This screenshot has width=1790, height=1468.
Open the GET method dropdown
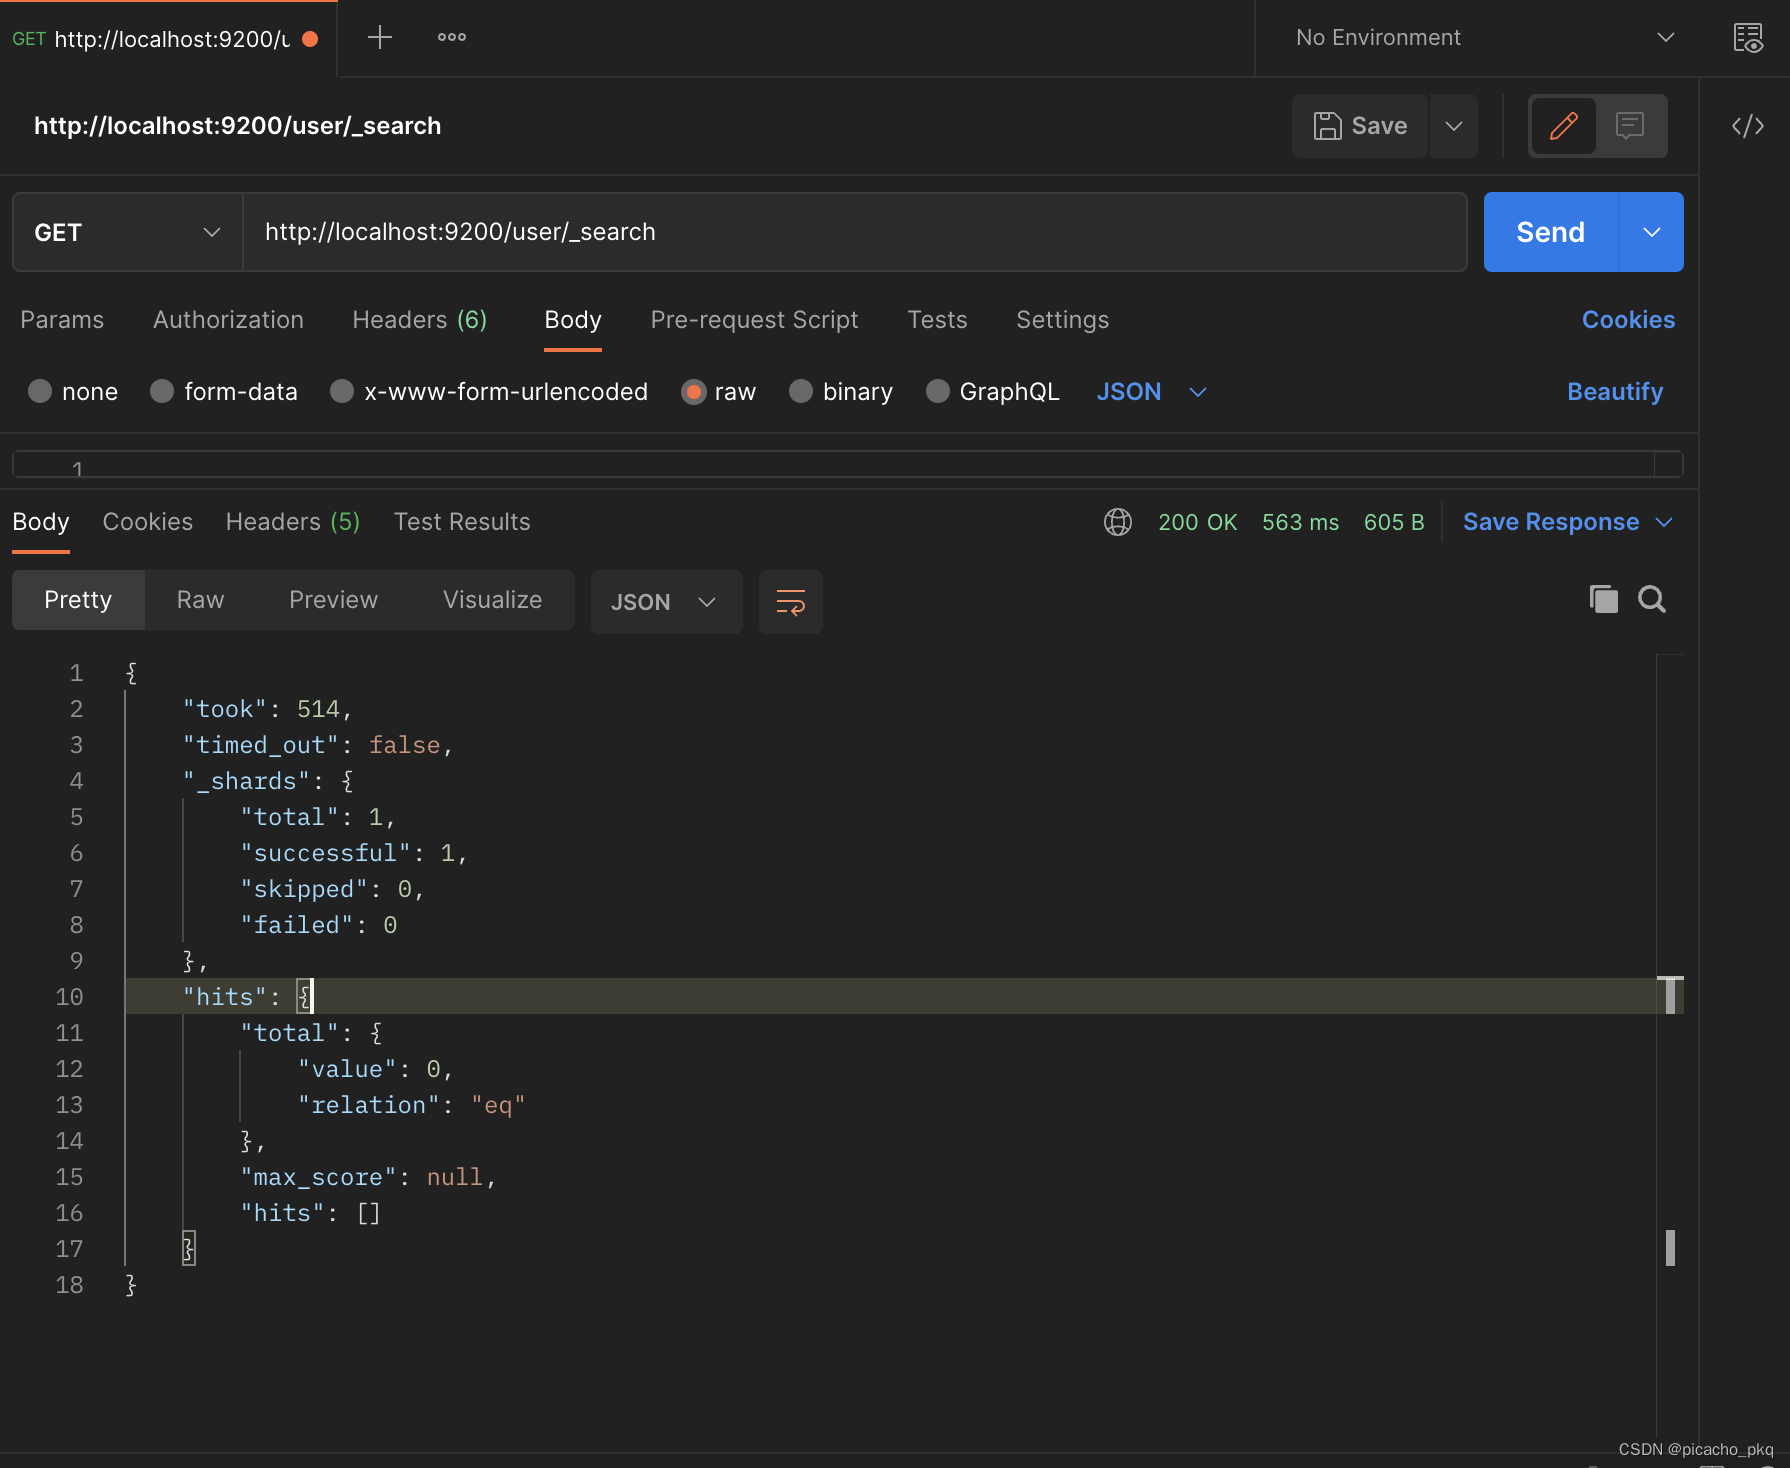click(128, 232)
